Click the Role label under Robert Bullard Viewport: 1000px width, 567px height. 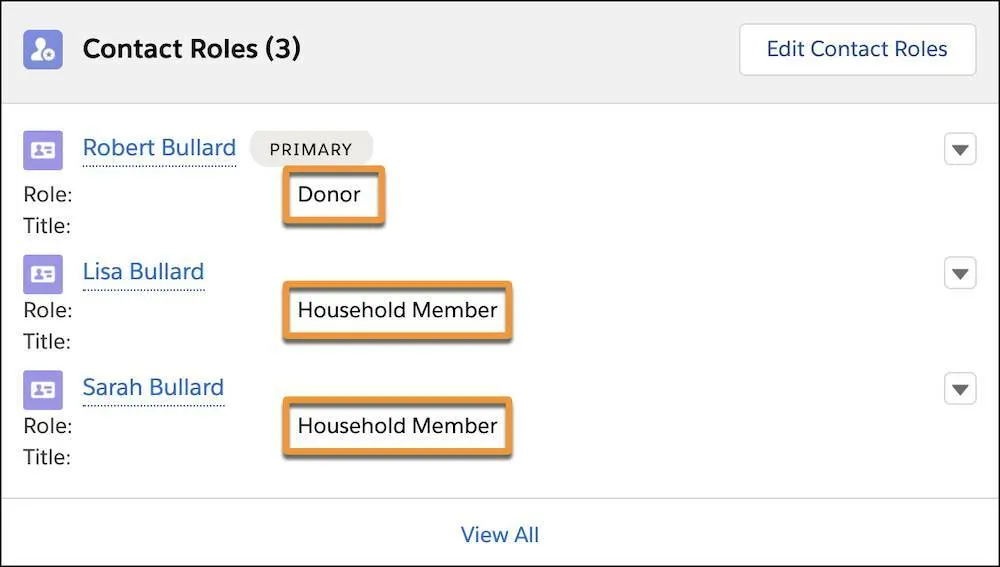47,195
